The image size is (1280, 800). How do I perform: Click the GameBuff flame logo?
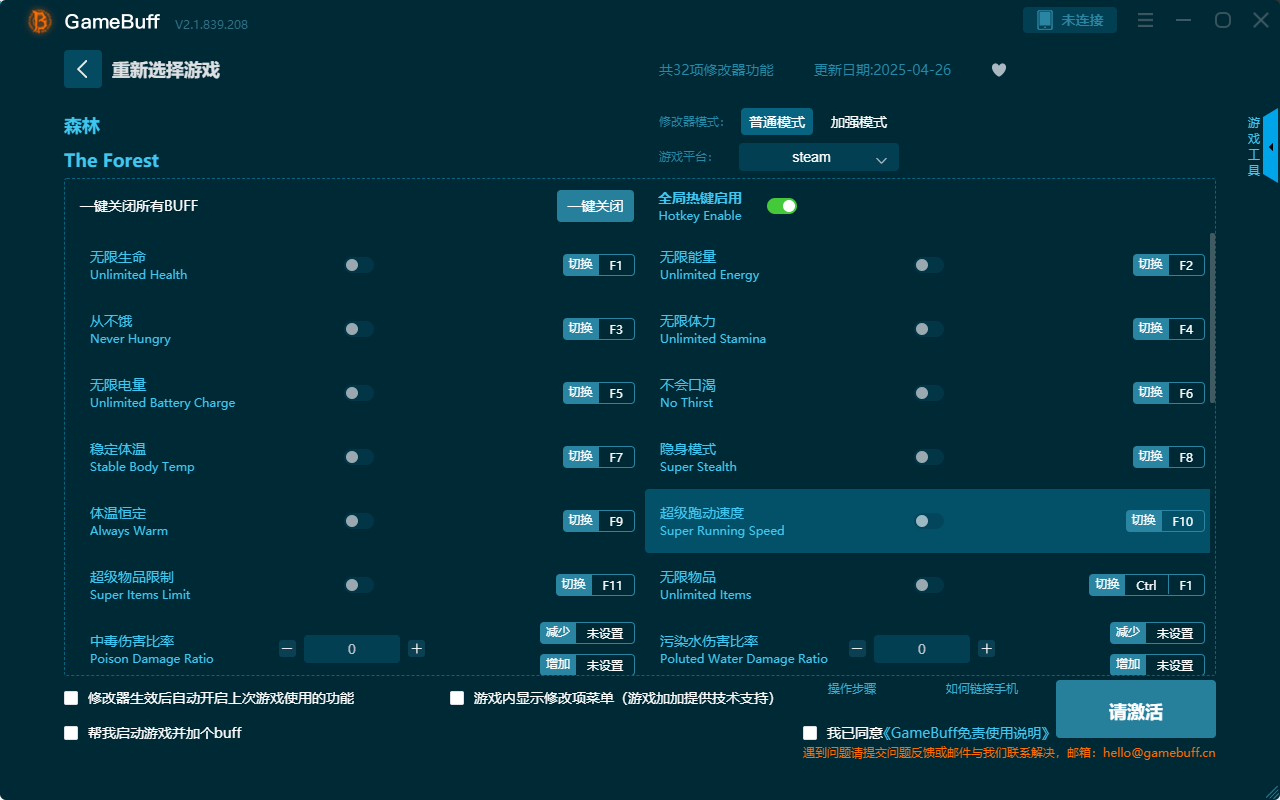(x=38, y=21)
